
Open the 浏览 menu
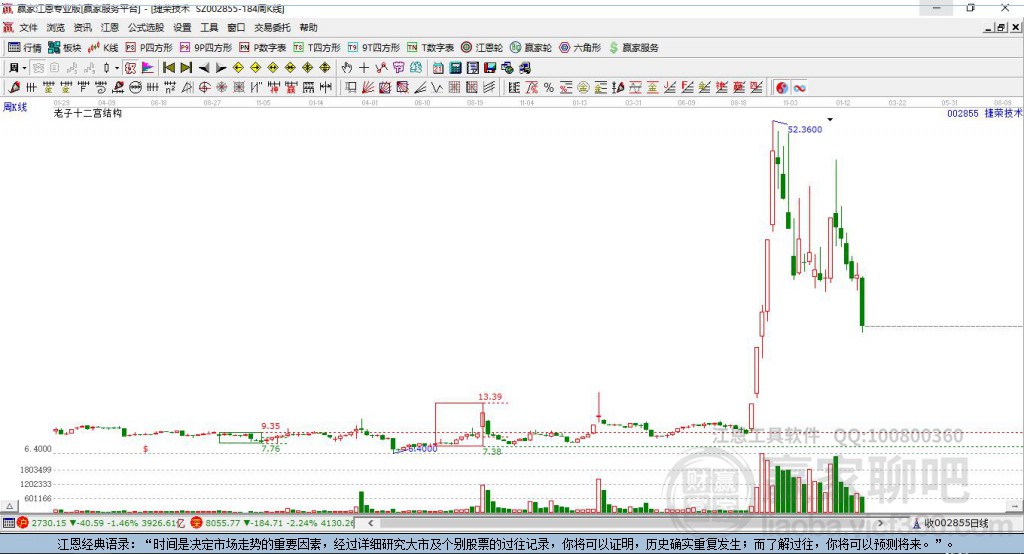(56, 27)
